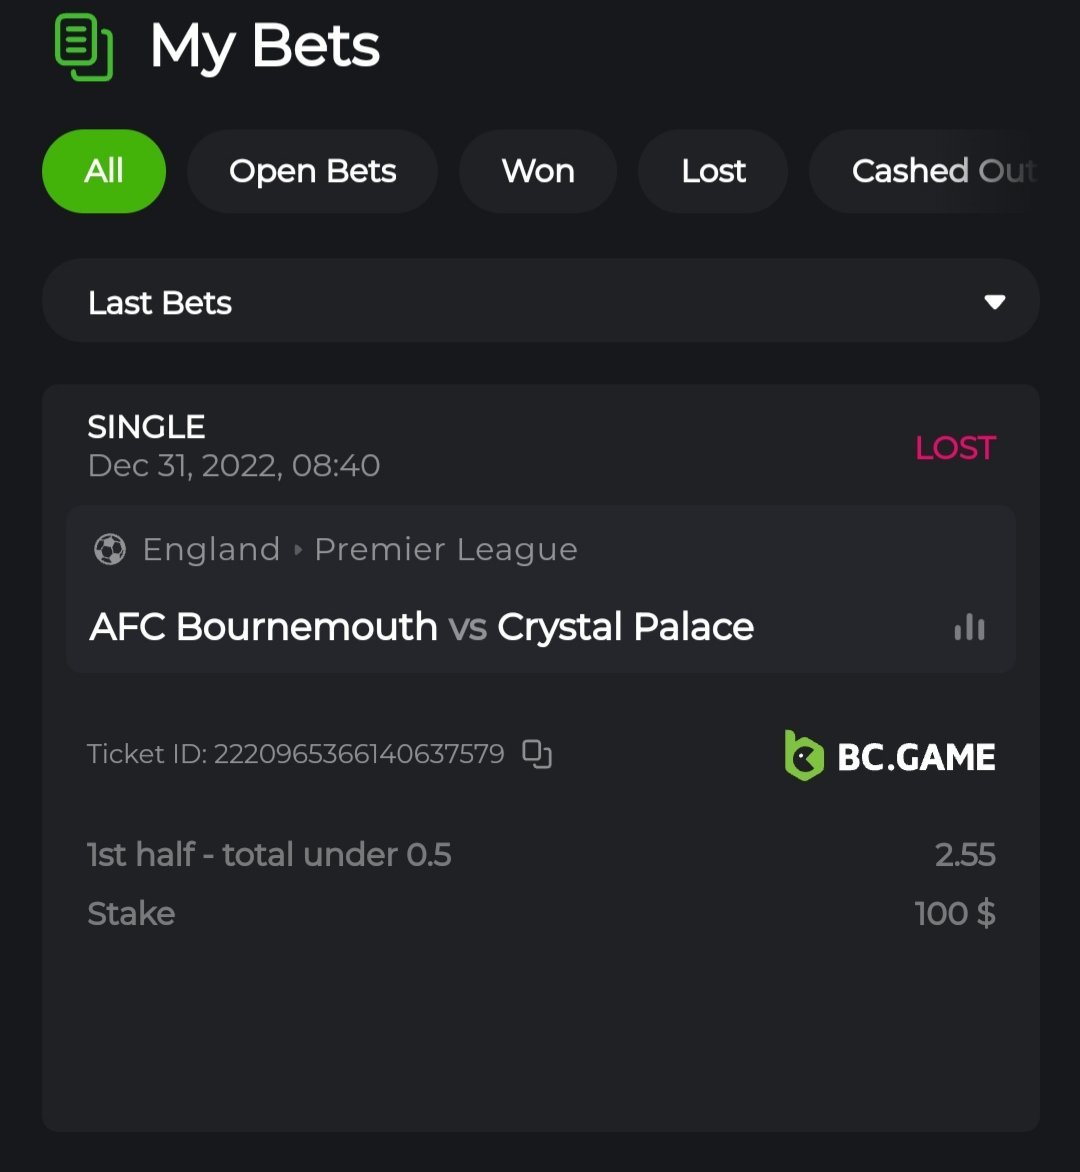Switch to the Open Bets filter
1080x1172 pixels.
click(312, 171)
